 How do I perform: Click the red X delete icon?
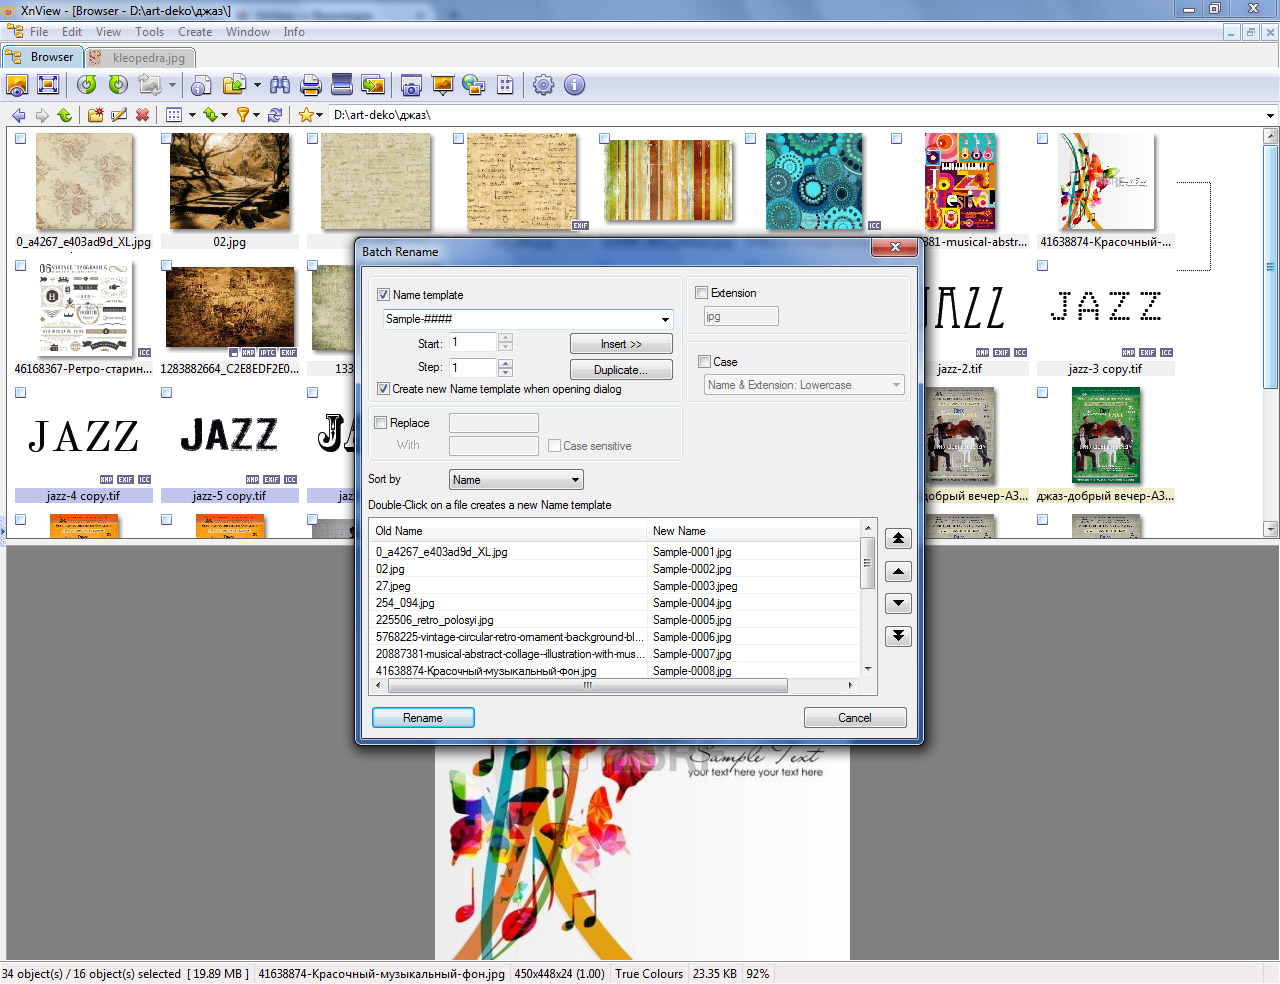point(142,115)
